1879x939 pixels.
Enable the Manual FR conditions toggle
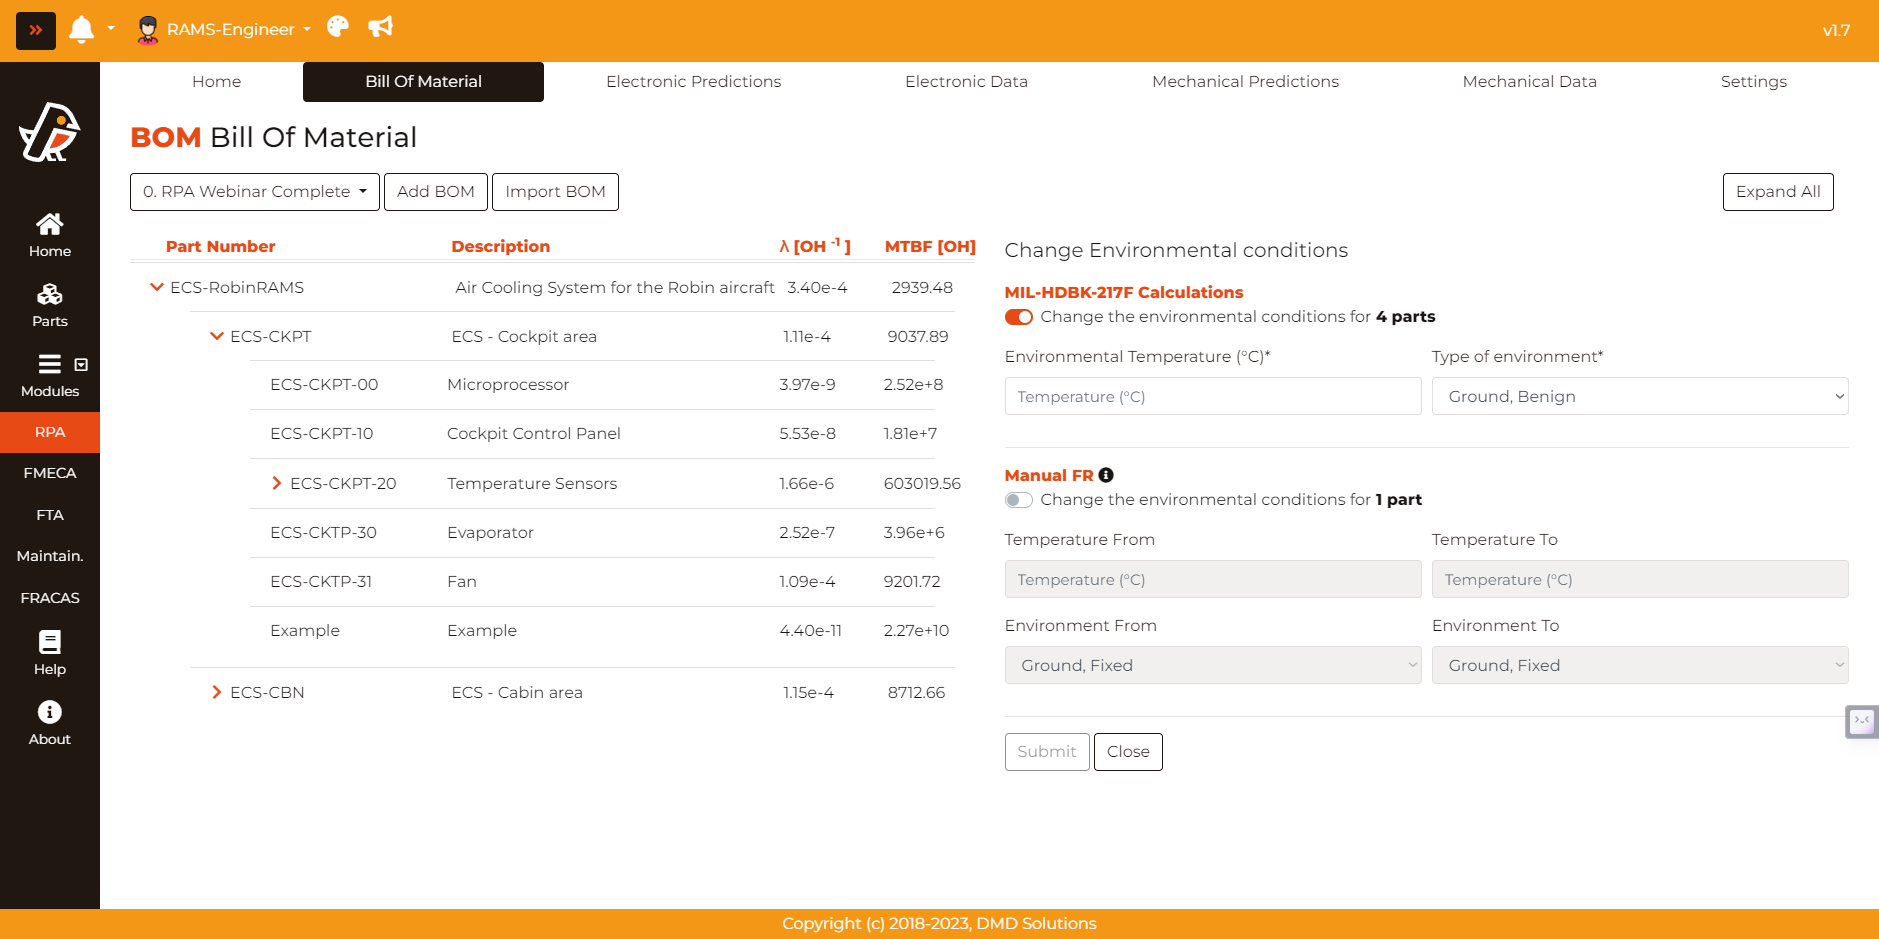pos(1019,500)
